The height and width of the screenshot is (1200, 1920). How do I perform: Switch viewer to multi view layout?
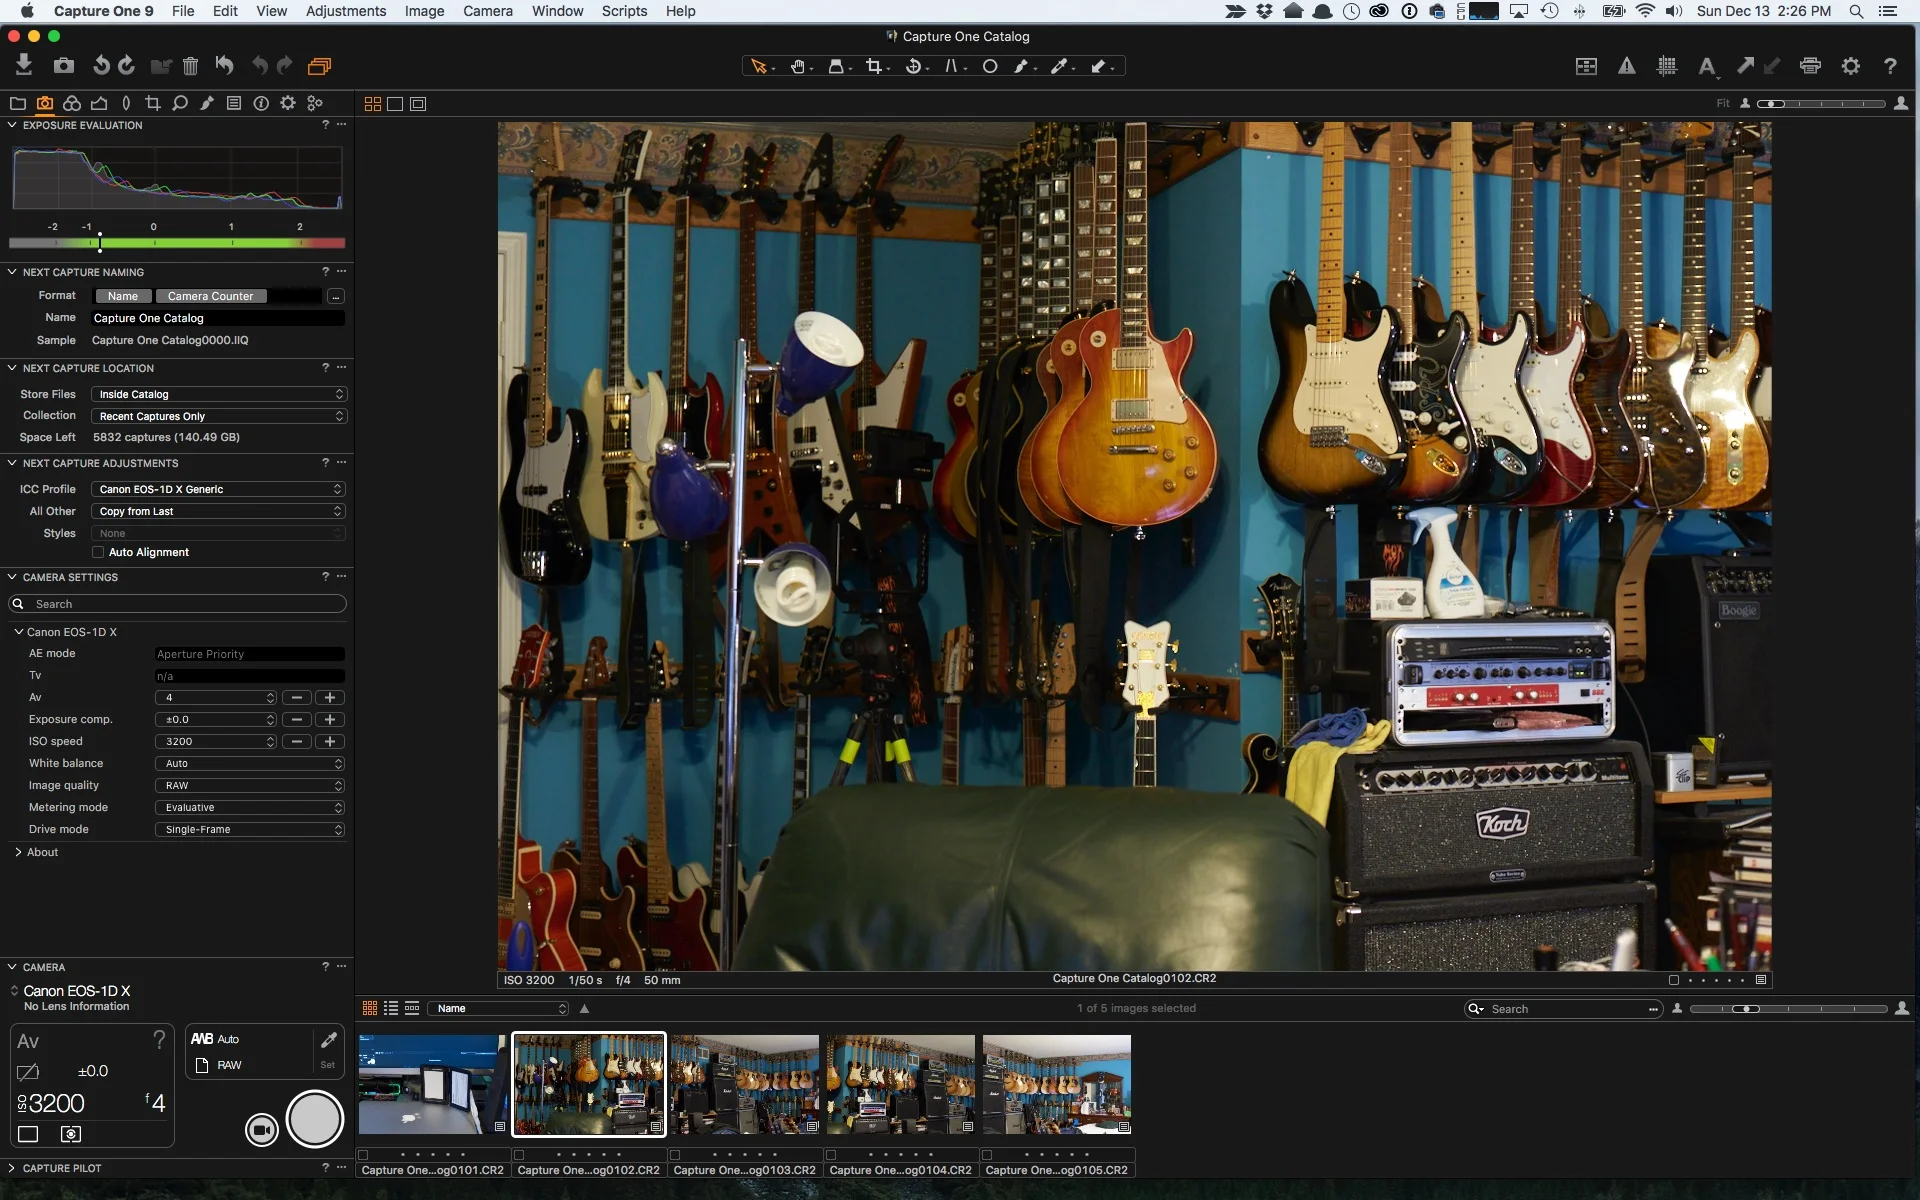click(x=371, y=103)
